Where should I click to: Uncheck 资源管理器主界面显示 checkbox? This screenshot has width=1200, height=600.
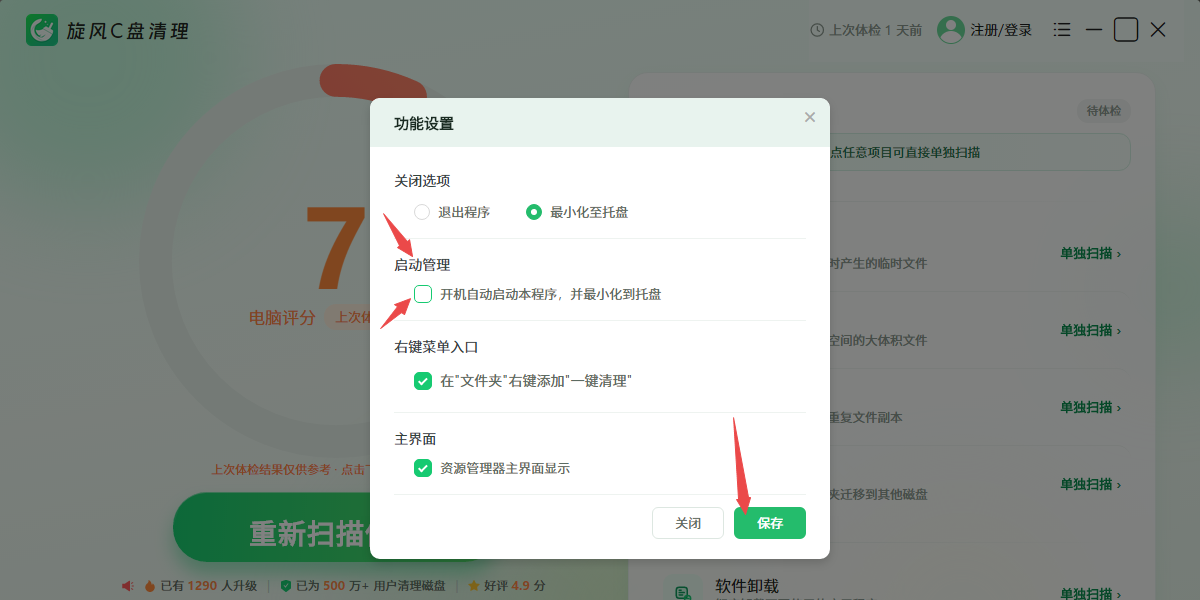tap(423, 467)
